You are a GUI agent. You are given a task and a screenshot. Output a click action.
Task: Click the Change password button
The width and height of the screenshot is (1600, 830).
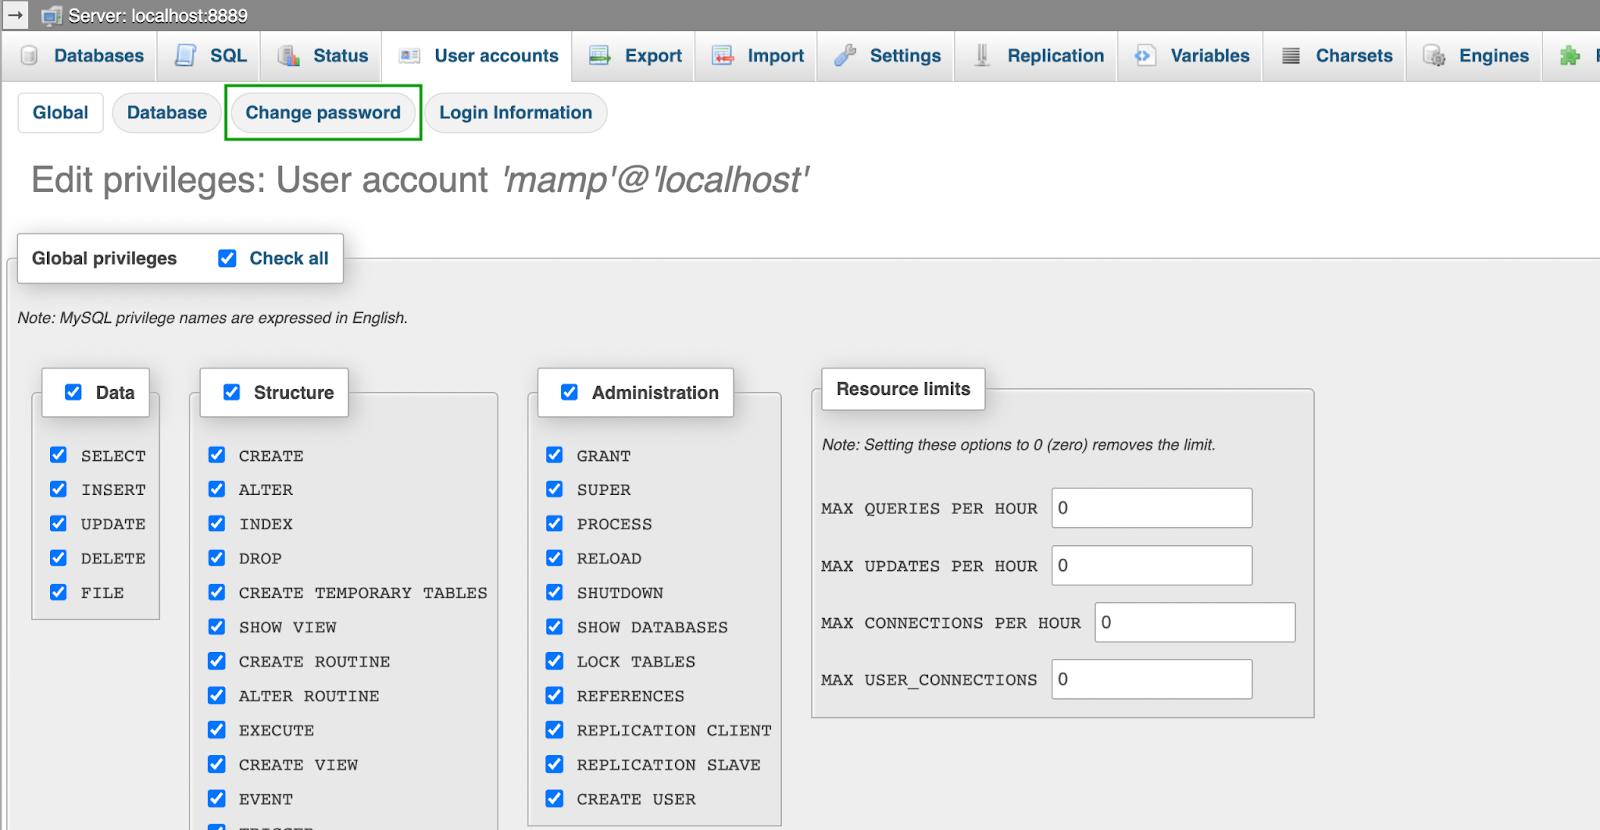tap(323, 113)
